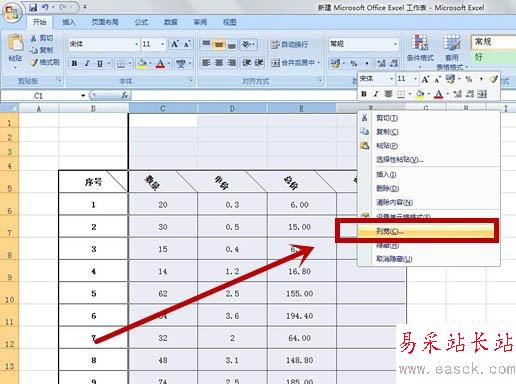
Task: Click the Office button orb
Action: (13, 13)
